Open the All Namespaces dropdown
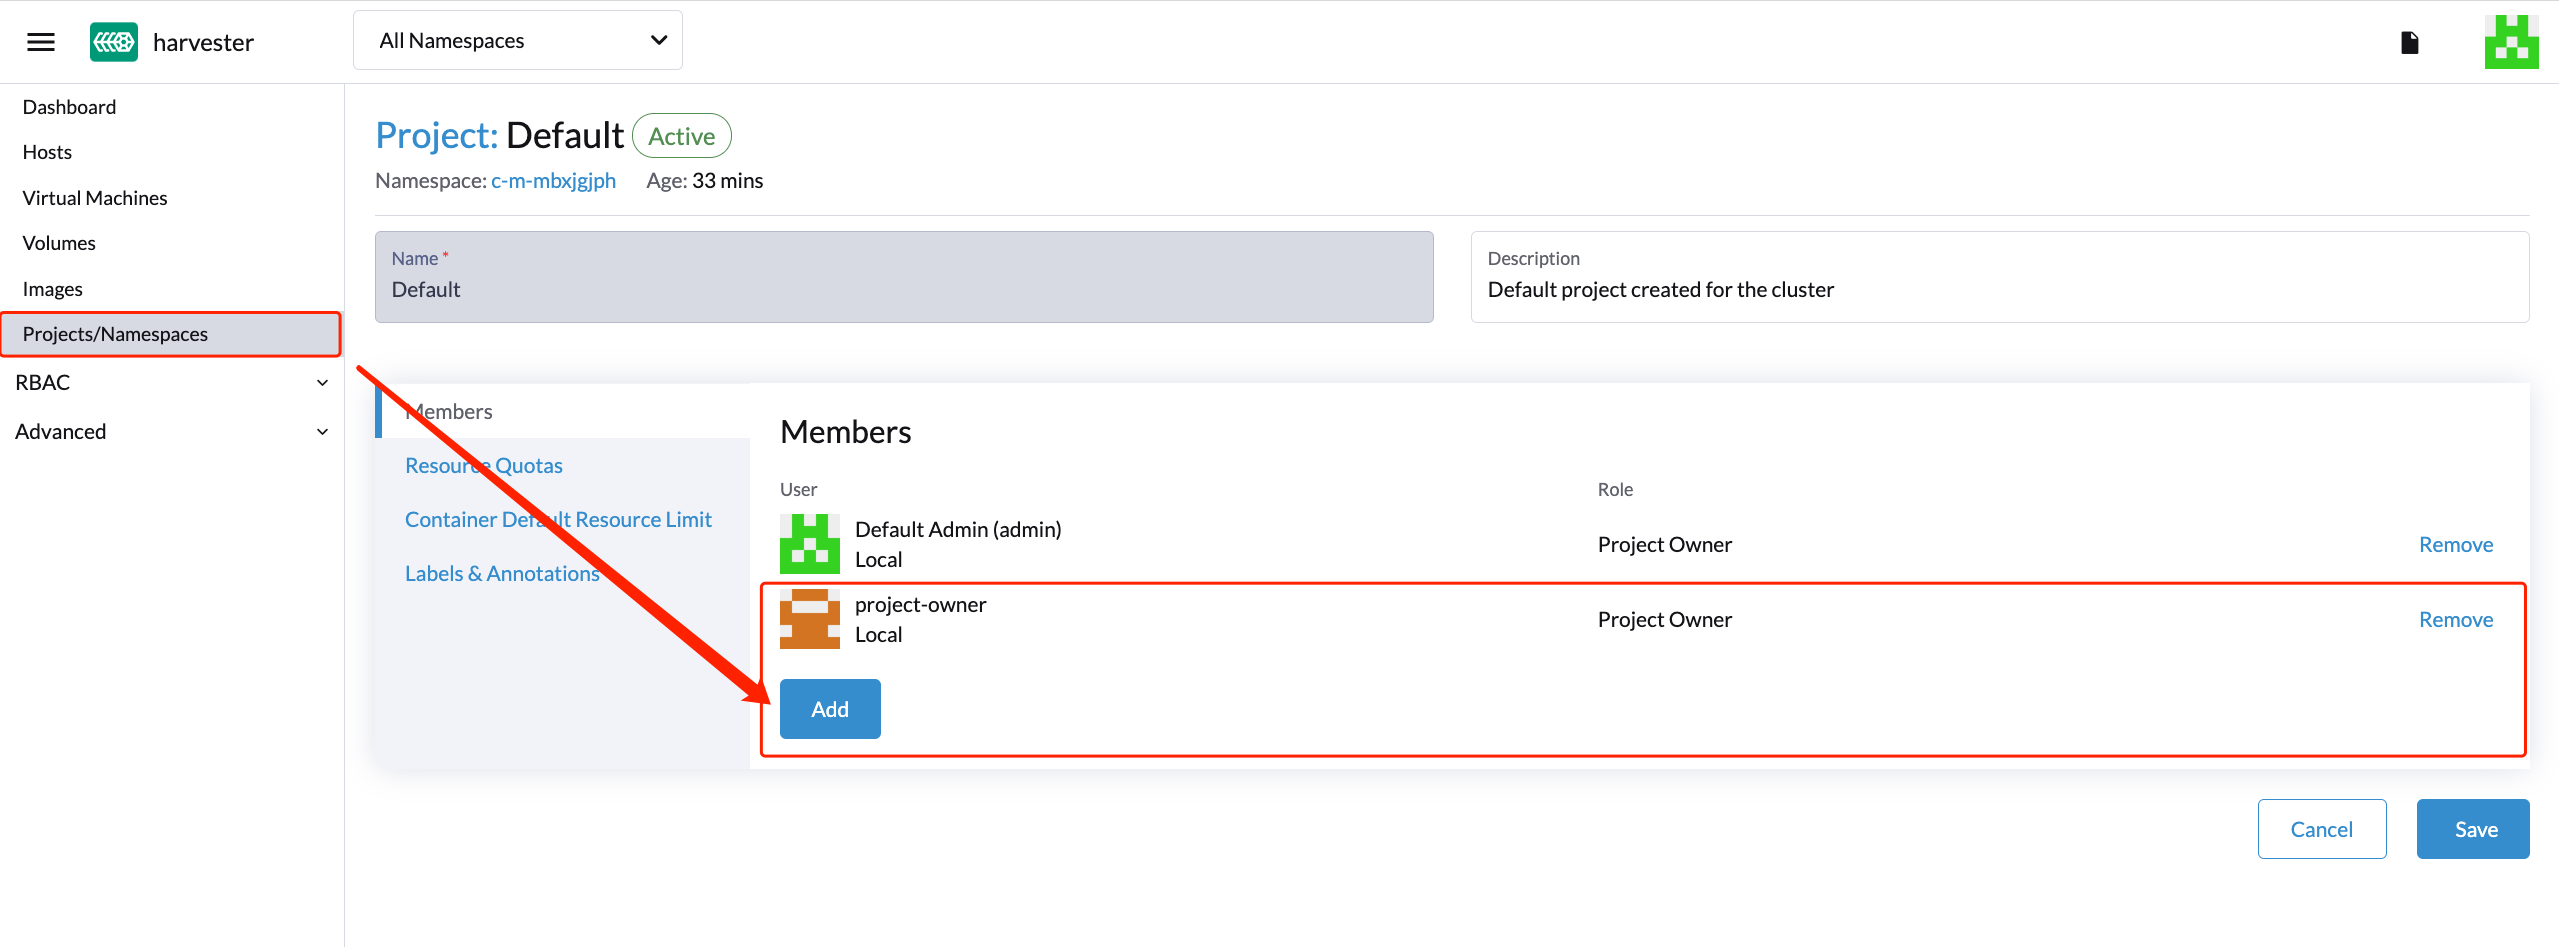 [x=518, y=41]
